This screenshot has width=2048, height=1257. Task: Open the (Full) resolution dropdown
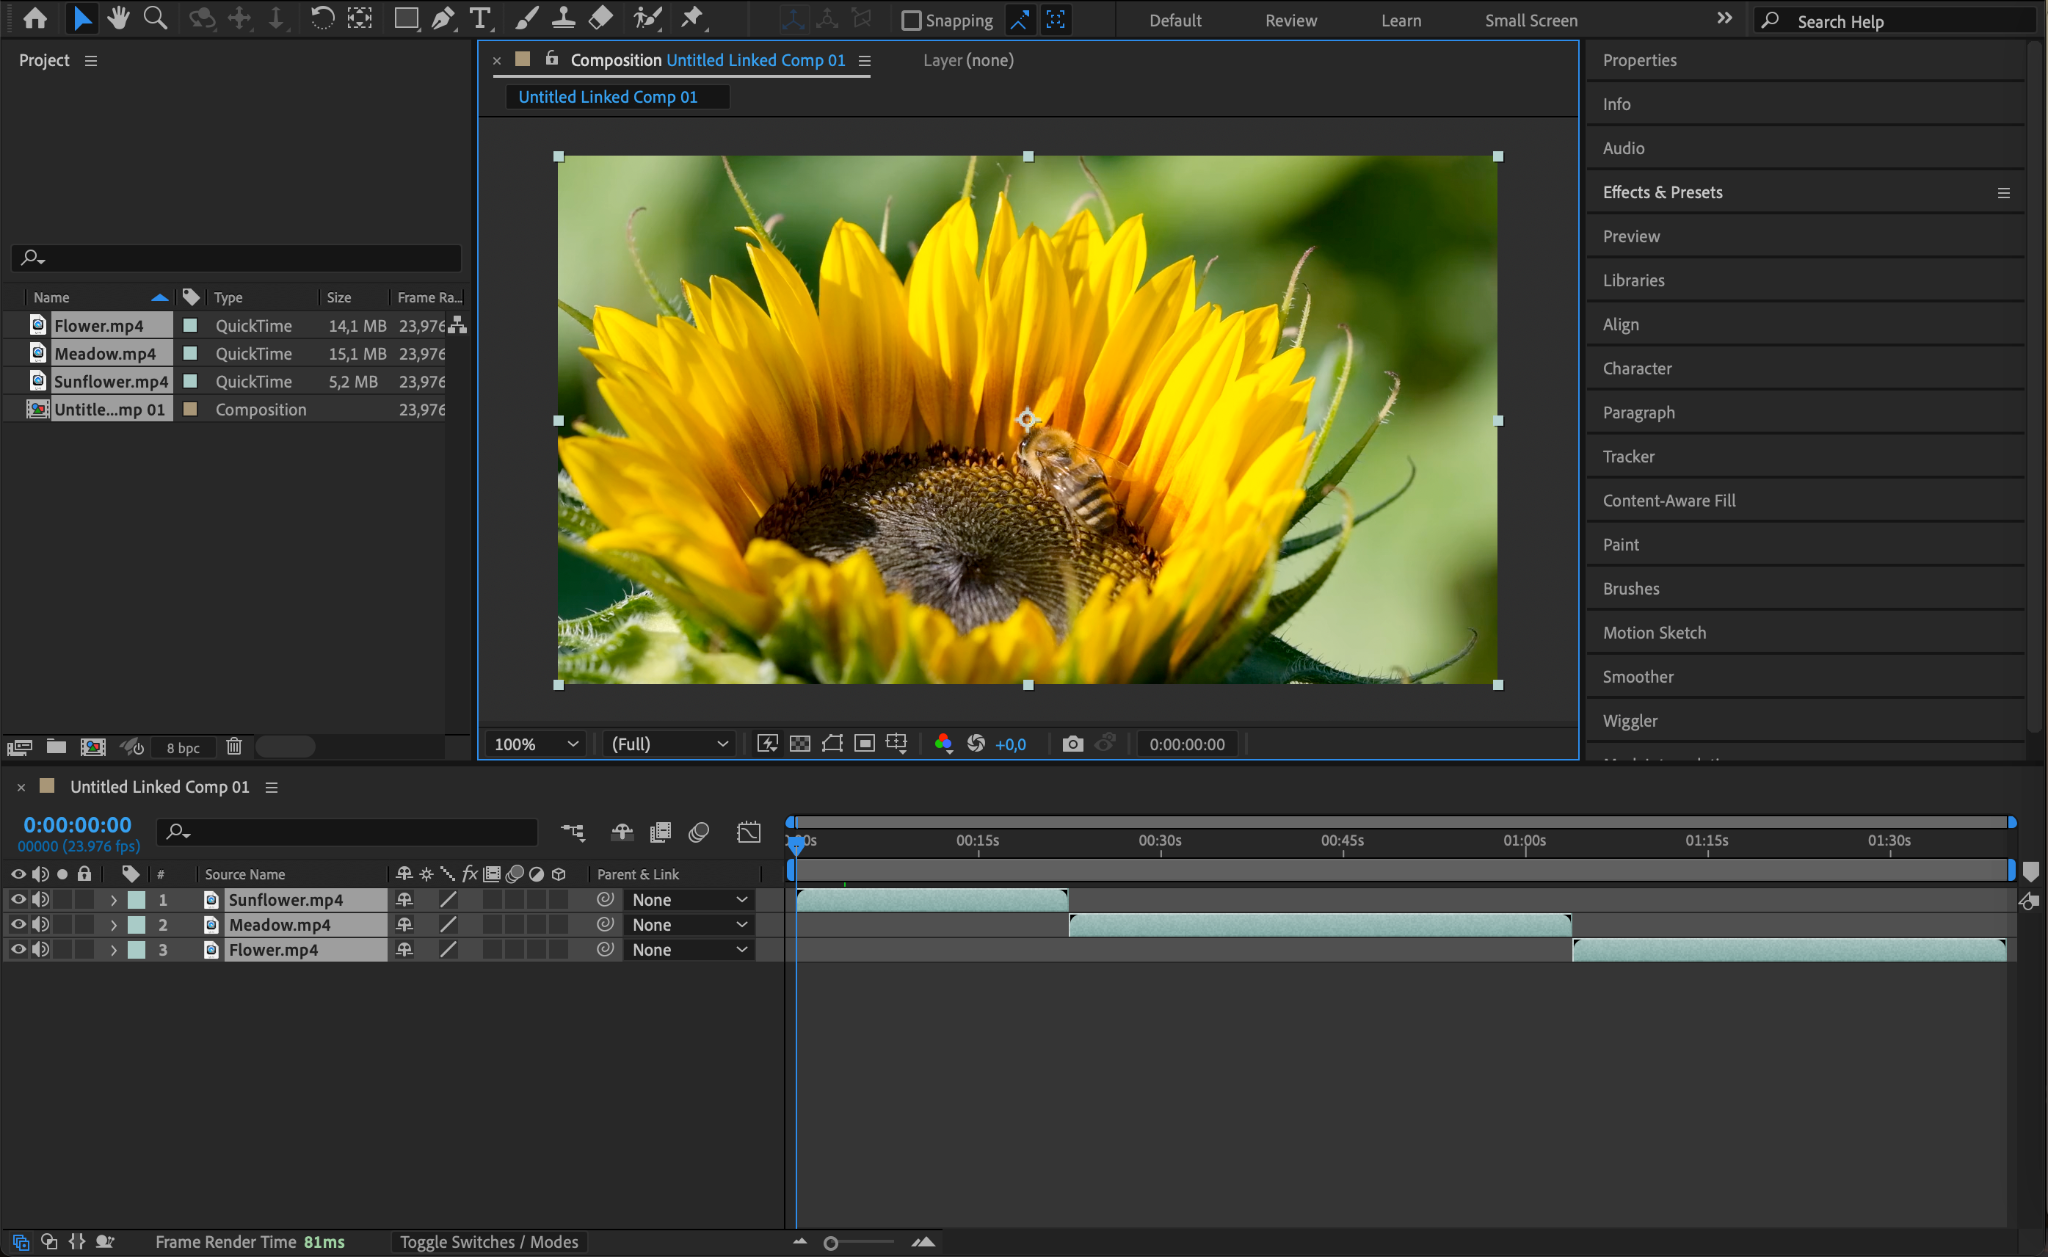coord(669,743)
